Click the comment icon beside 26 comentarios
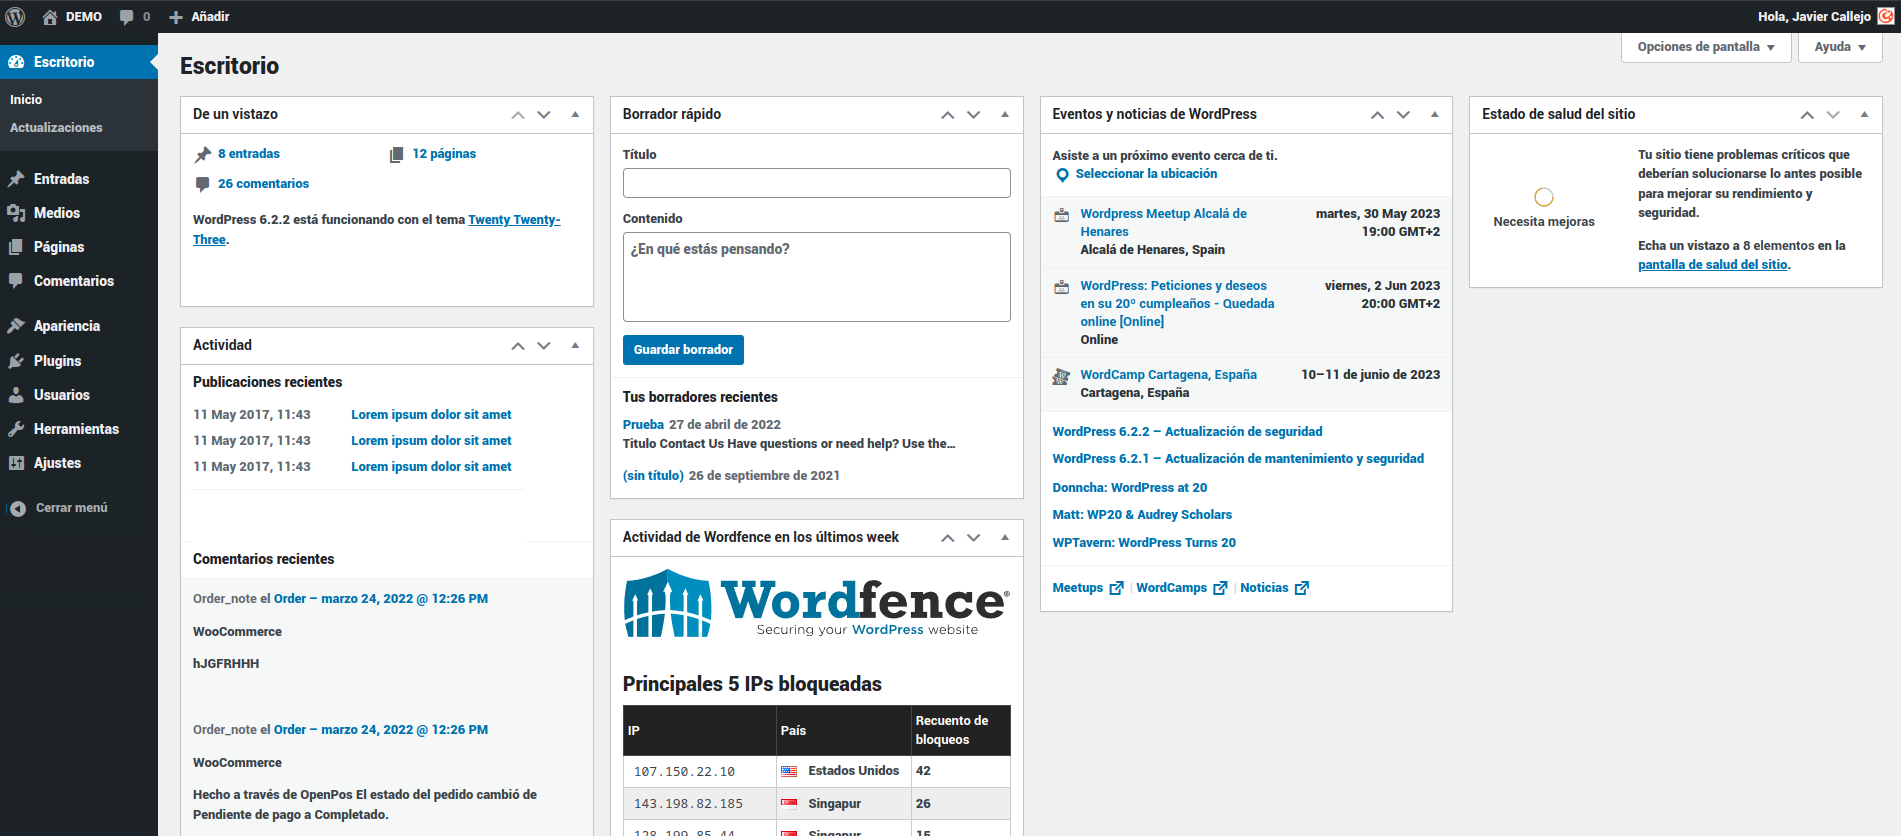Image resolution: width=1901 pixels, height=836 pixels. click(x=203, y=184)
